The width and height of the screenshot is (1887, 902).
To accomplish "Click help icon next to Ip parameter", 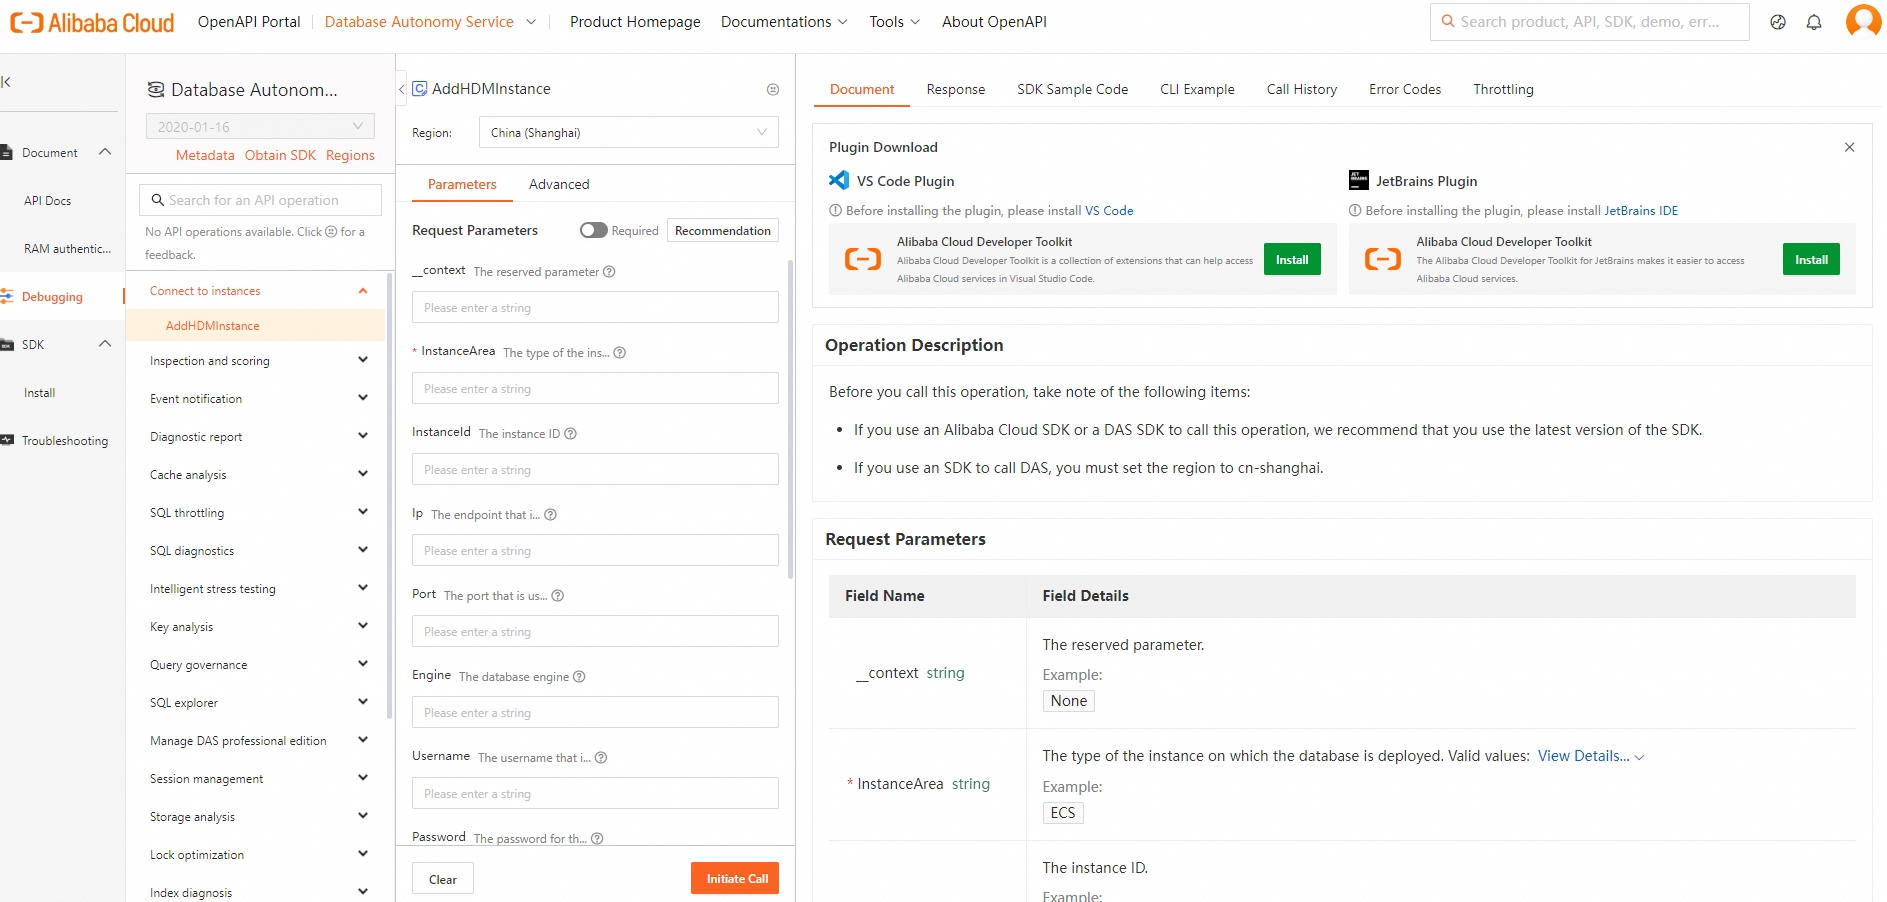I will (x=551, y=515).
